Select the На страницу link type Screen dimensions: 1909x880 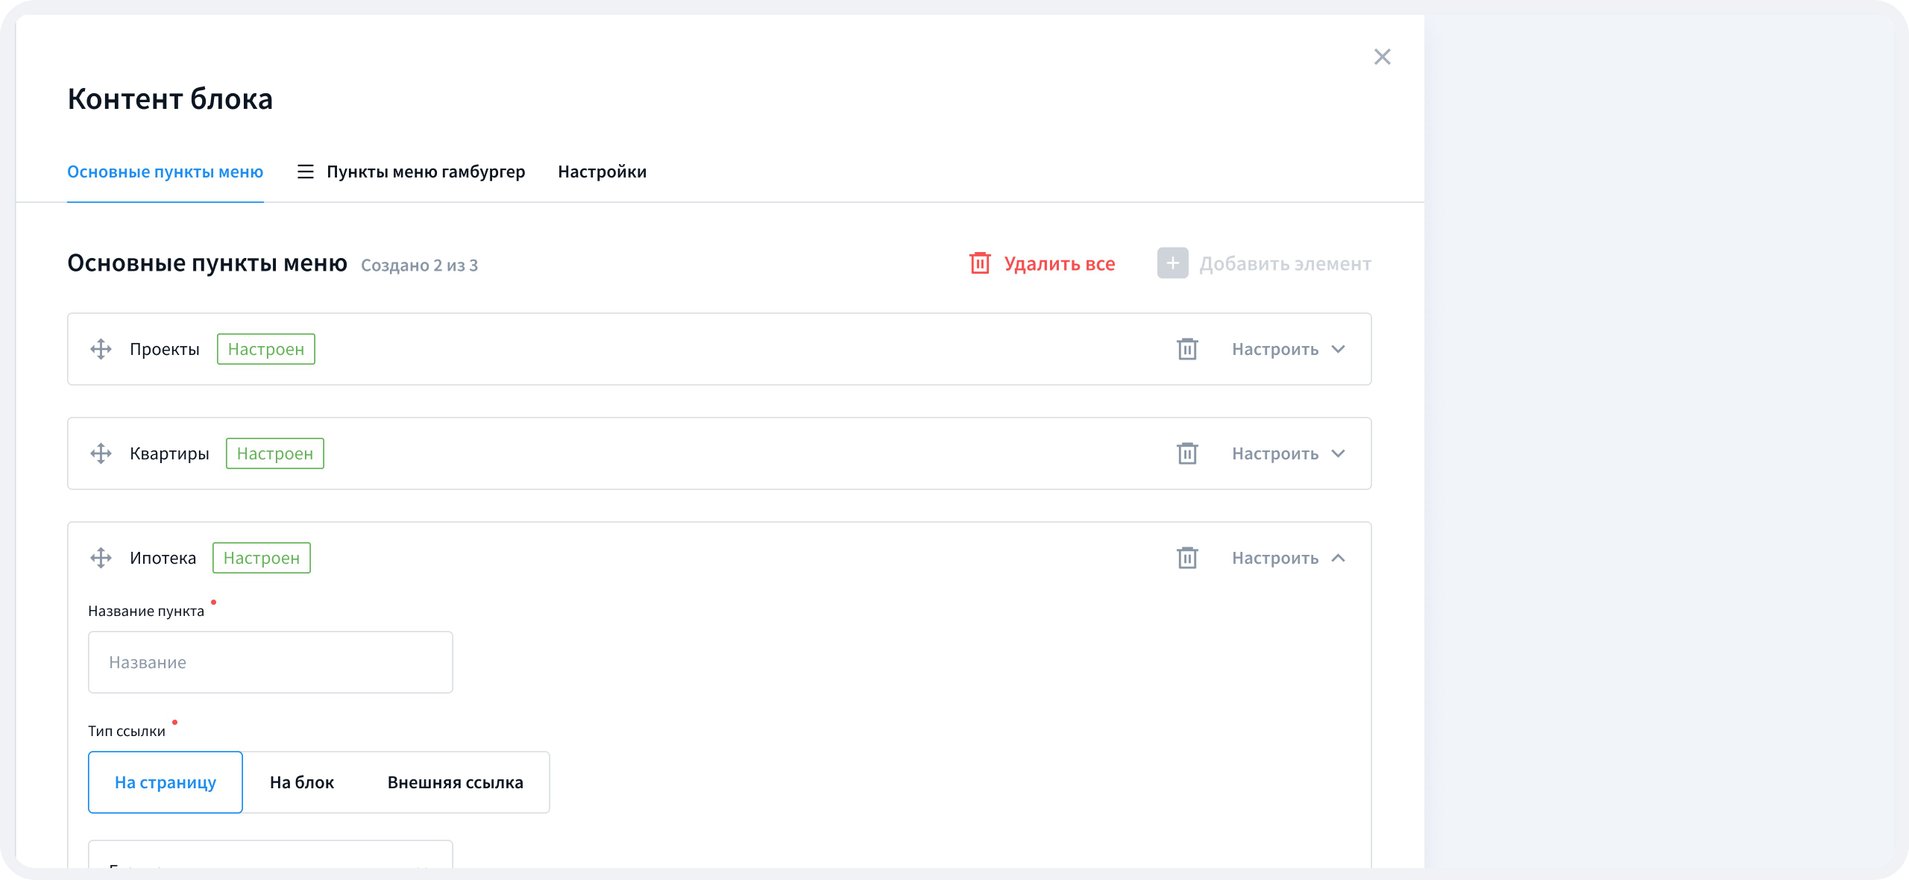[x=165, y=782]
